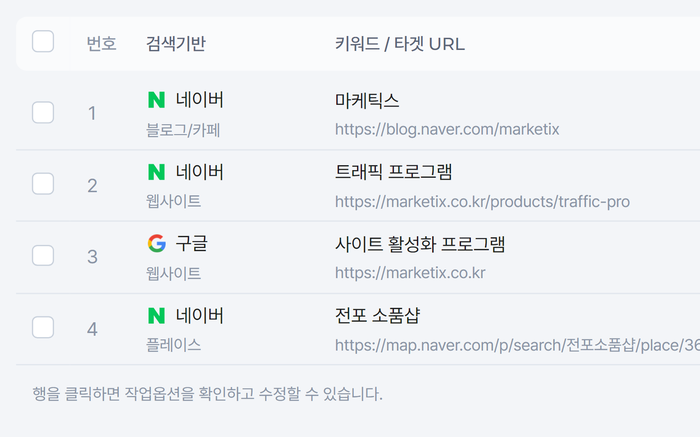The height and width of the screenshot is (437, 700).
Task: Click row number 3
Action: click(x=92, y=257)
